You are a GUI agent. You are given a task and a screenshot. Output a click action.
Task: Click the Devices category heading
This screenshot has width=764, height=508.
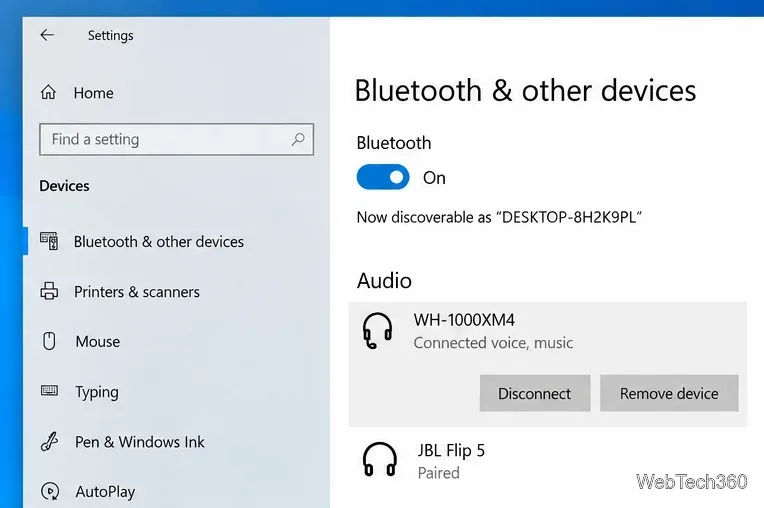click(x=64, y=186)
